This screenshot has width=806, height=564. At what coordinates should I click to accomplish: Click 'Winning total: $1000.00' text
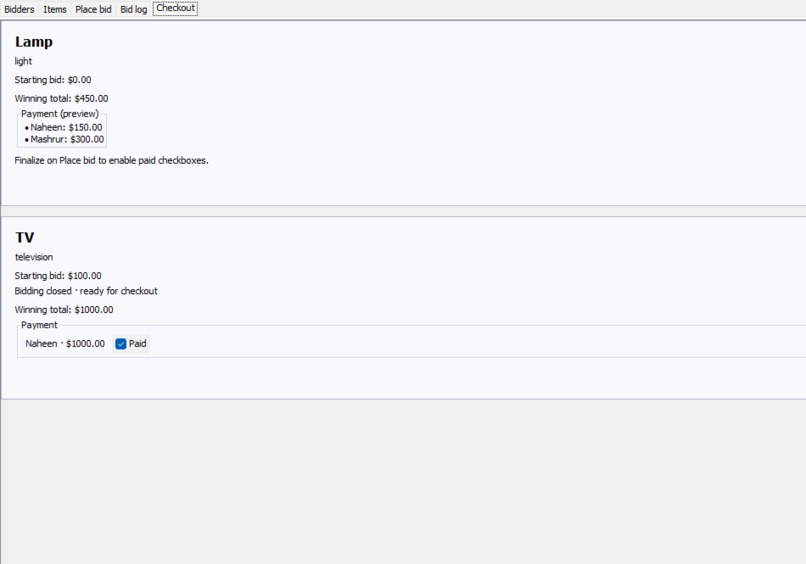(x=64, y=310)
